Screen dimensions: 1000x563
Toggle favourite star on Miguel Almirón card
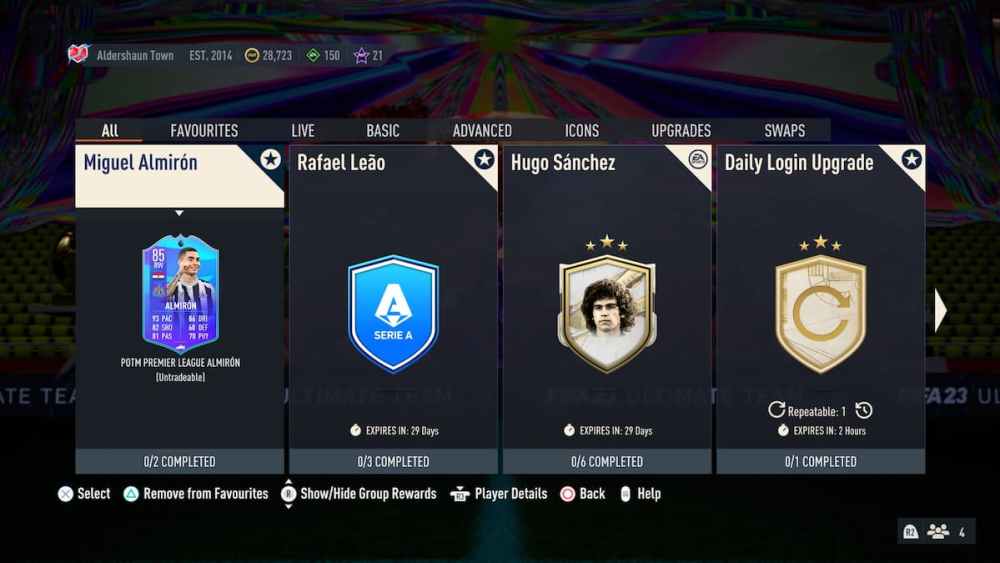(270, 159)
